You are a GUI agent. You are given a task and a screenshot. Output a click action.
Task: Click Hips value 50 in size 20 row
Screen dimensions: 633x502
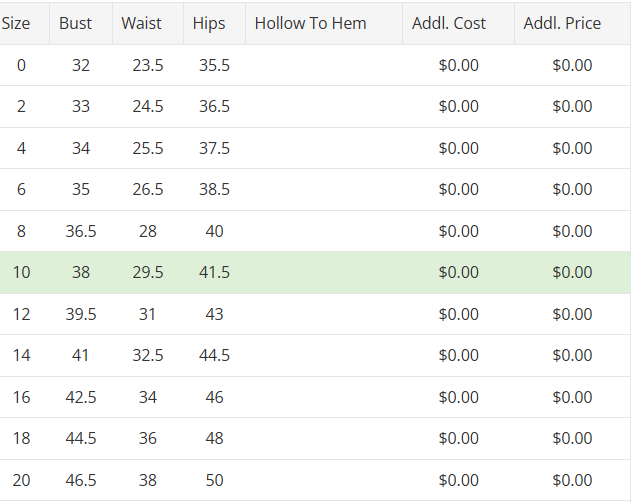(214, 480)
